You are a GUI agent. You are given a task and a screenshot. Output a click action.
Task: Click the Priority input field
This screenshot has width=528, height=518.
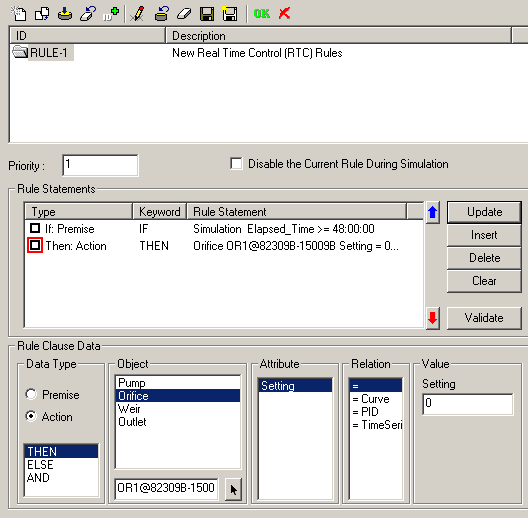[100, 165]
